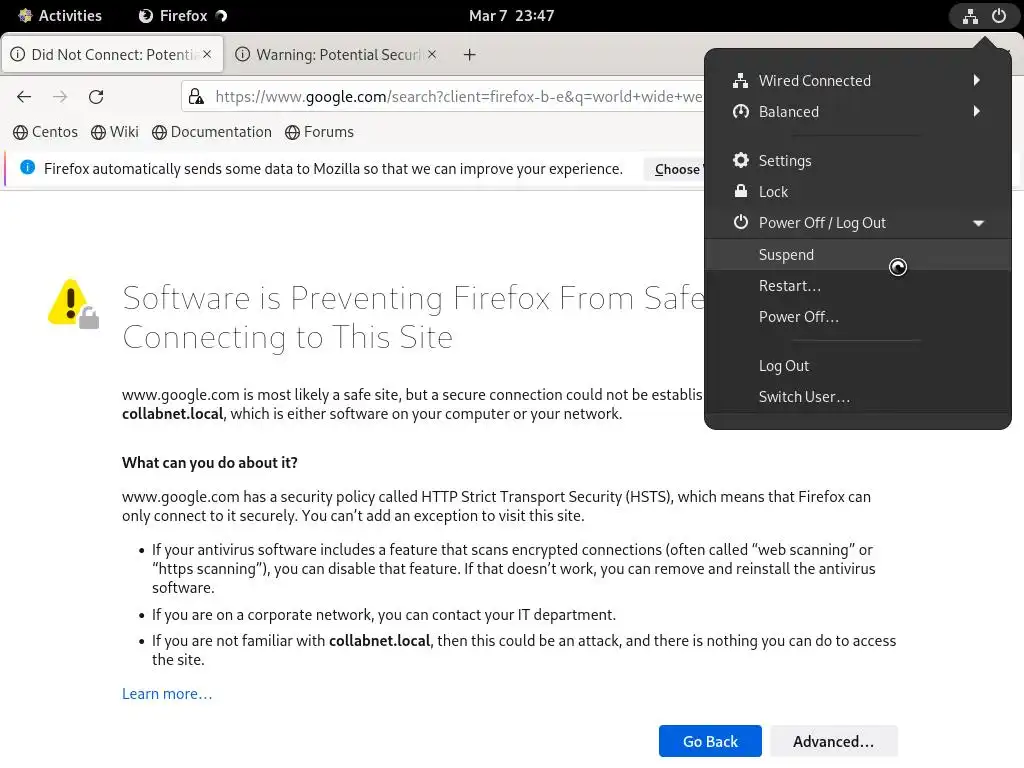
Task: Click the info icon on the second tab
Action: click(x=242, y=54)
